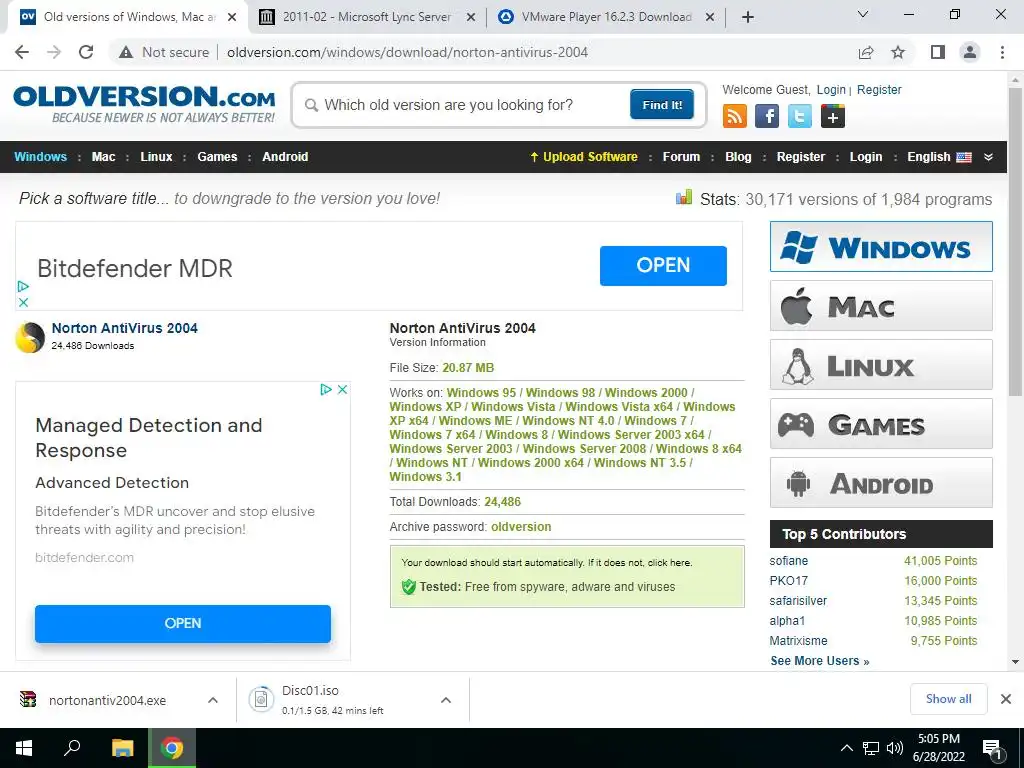
Task: Click See More Users link
Action: pos(820,661)
